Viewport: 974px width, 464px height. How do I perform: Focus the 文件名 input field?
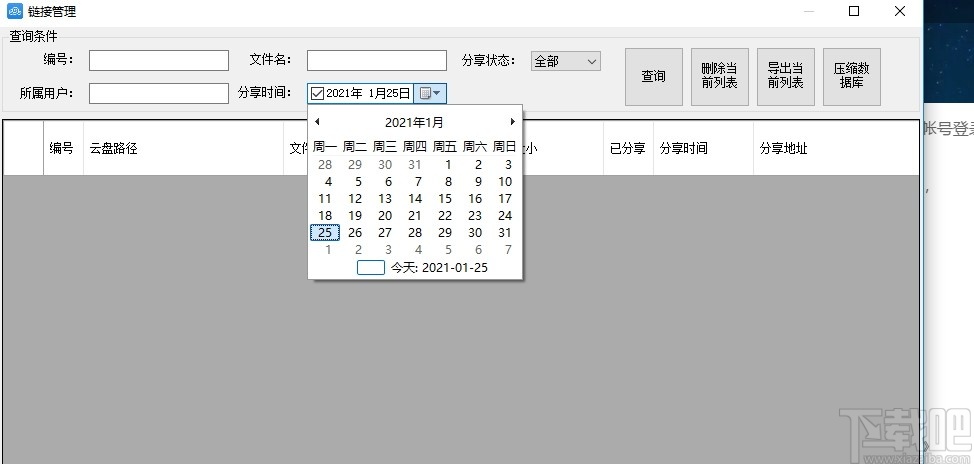coord(377,60)
